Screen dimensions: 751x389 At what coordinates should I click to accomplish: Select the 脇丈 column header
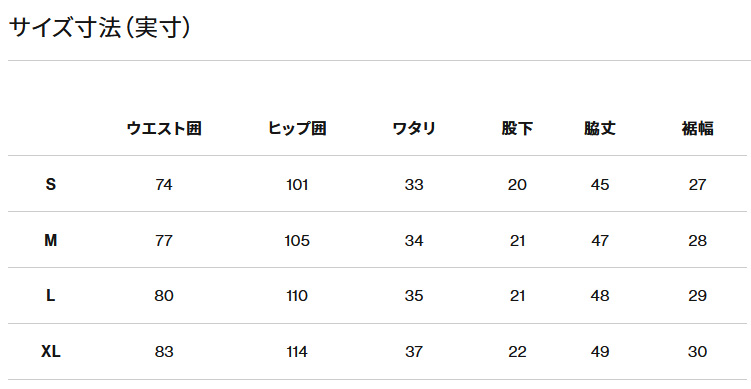[600, 128]
